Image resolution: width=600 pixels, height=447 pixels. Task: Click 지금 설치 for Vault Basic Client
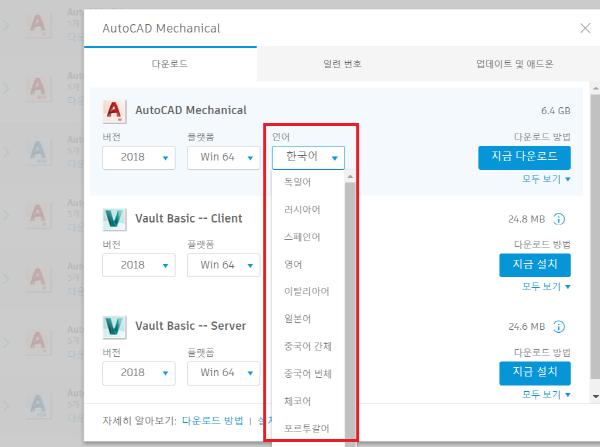pos(535,265)
